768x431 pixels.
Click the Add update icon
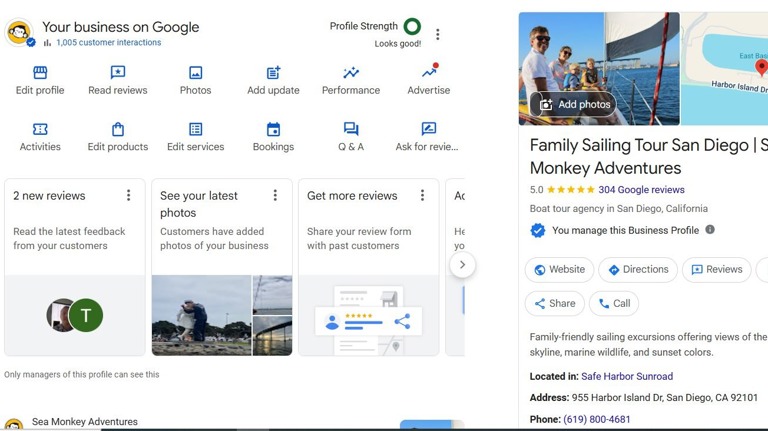pos(273,73)
